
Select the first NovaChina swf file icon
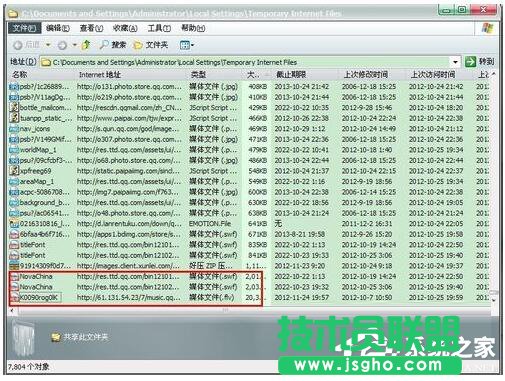coord(14,276)
